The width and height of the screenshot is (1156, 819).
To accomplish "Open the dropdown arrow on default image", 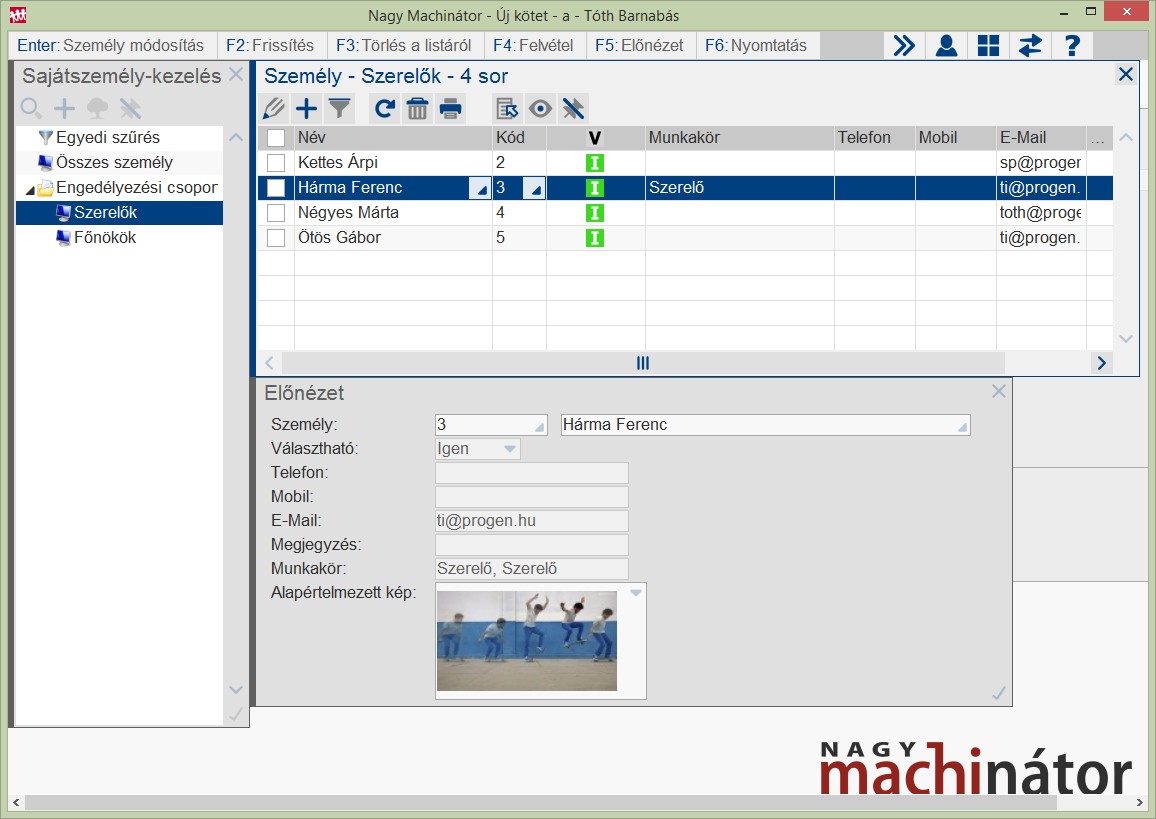I will 635,593.
